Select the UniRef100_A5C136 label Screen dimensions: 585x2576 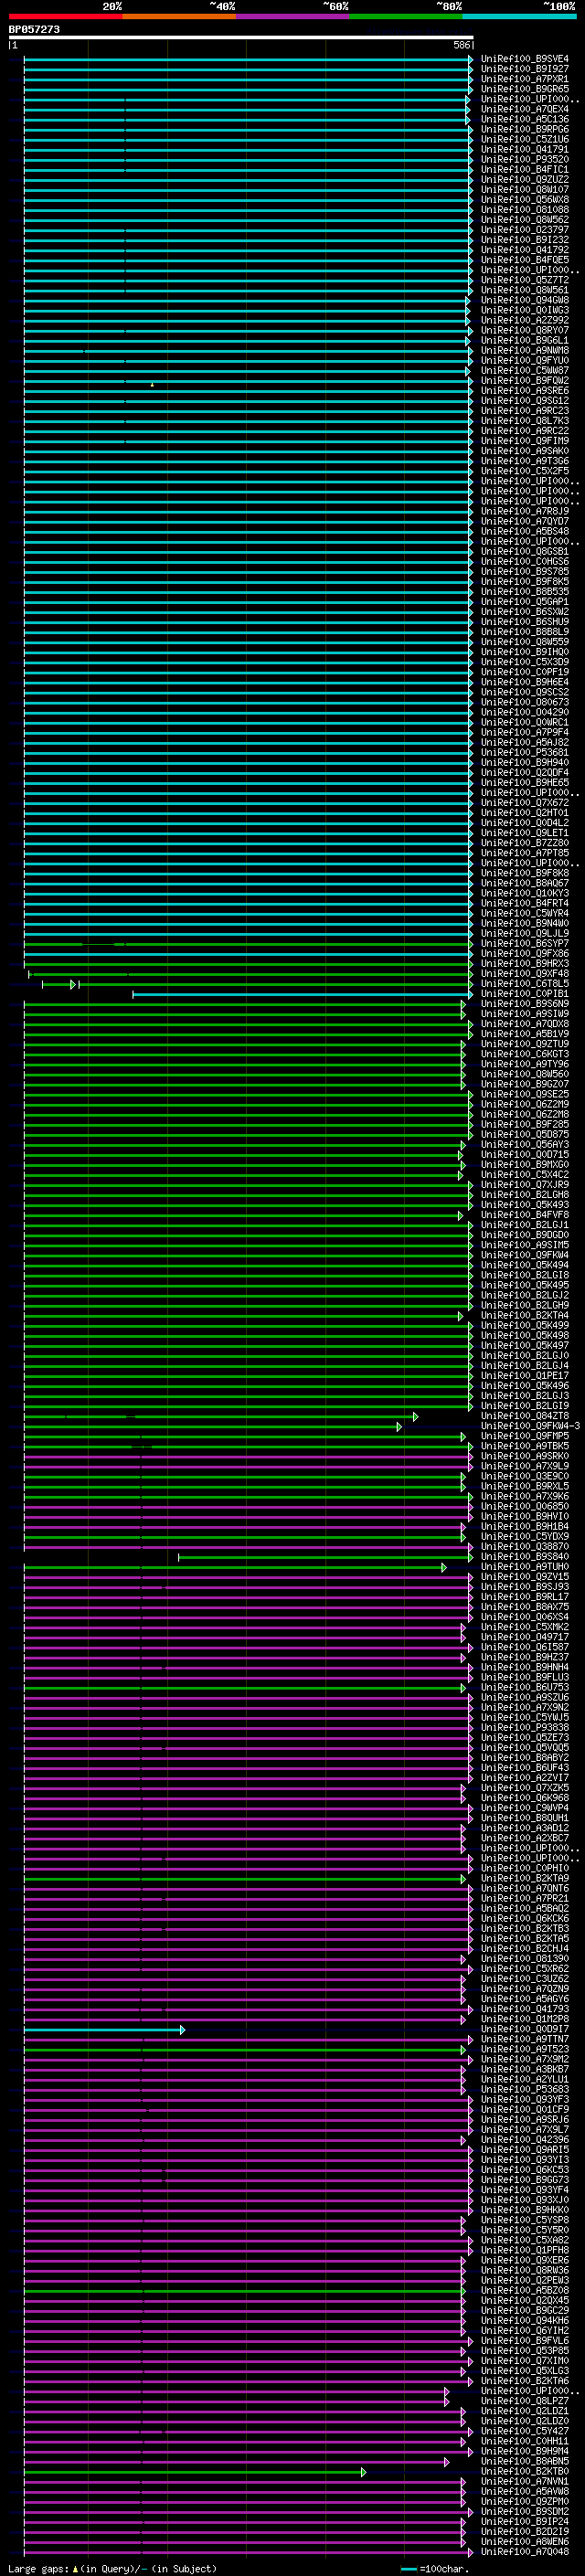pyautogui.click(x=524, y=119)
